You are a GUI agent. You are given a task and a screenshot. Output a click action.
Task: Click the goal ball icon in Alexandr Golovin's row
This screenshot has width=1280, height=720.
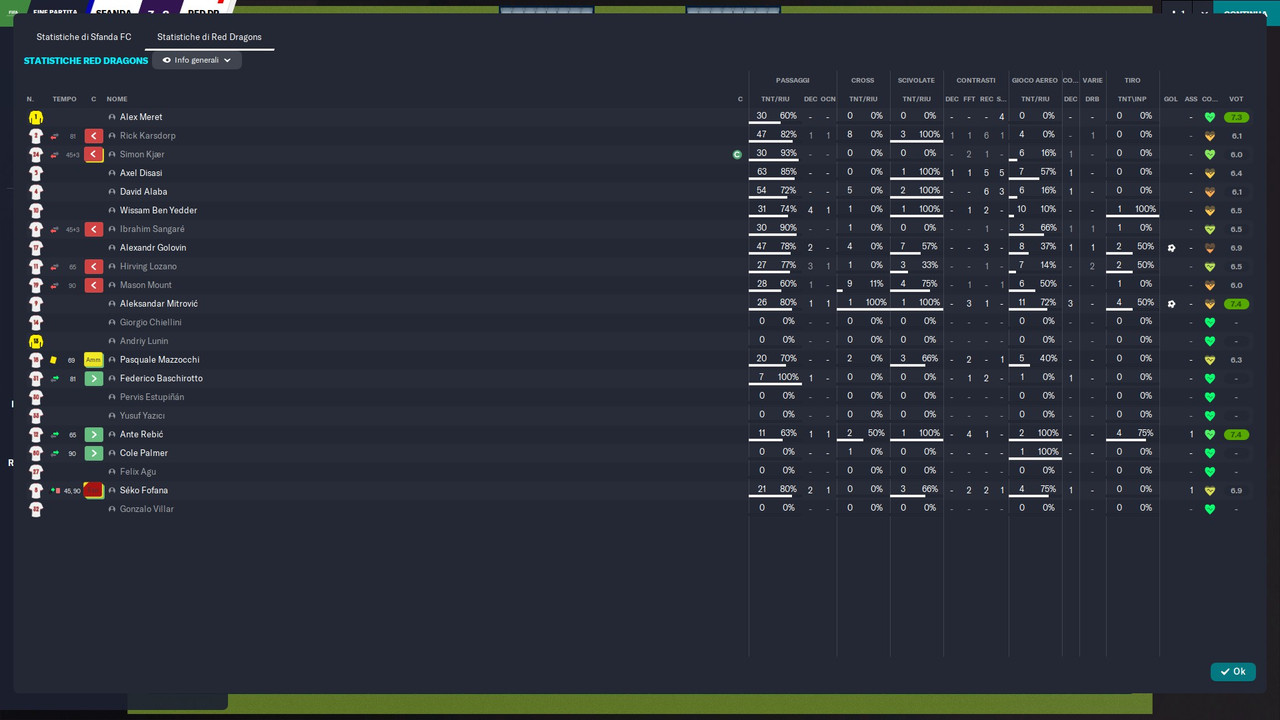(1171, 248)
